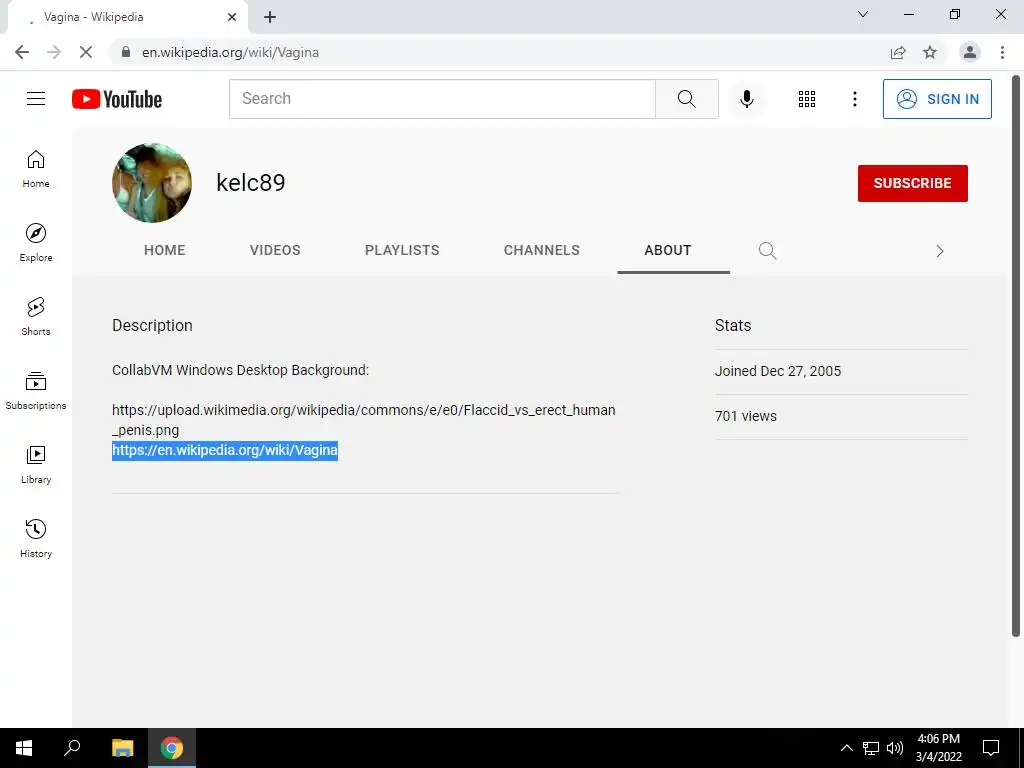Click the kelc89 channel avatar

(x=152, y=183)
